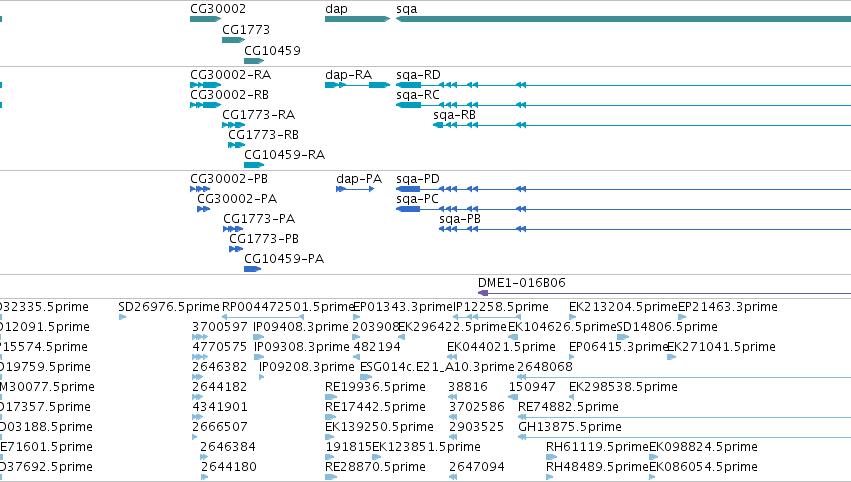Click transcript sqa-RD
851x482 pixels.
[624, 85]
